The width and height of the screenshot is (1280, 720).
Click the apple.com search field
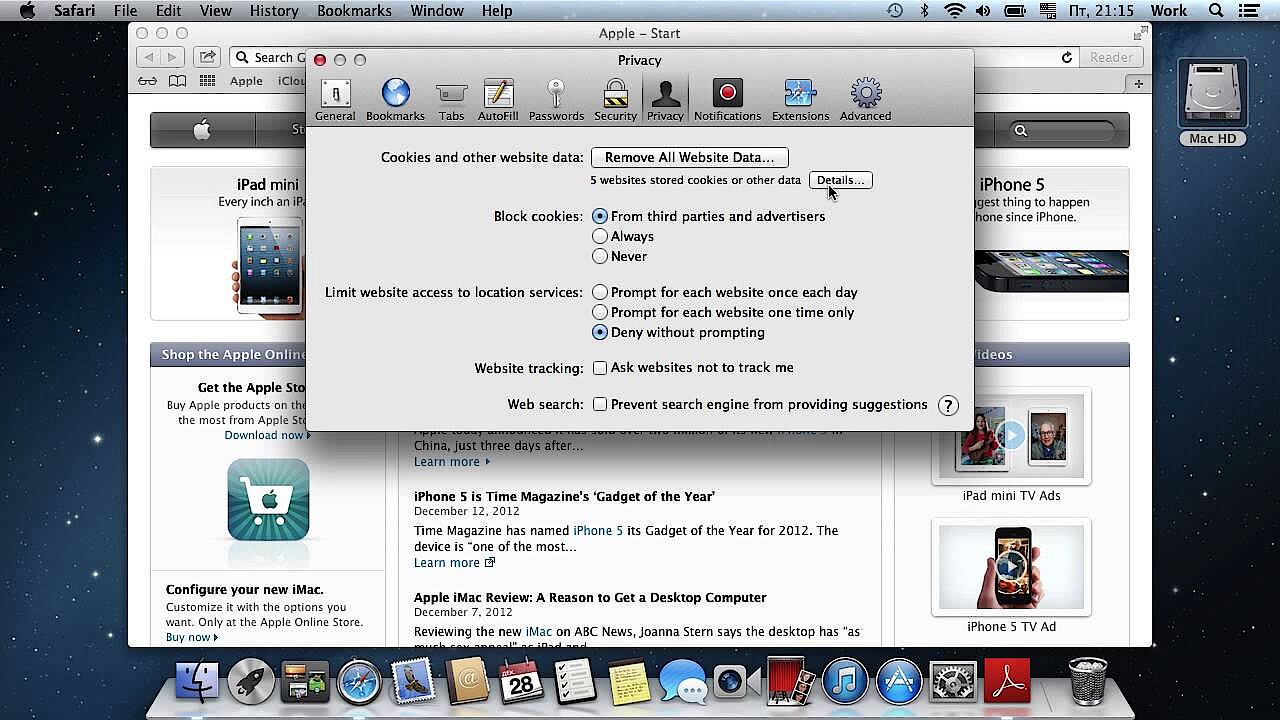[1061, 131]
